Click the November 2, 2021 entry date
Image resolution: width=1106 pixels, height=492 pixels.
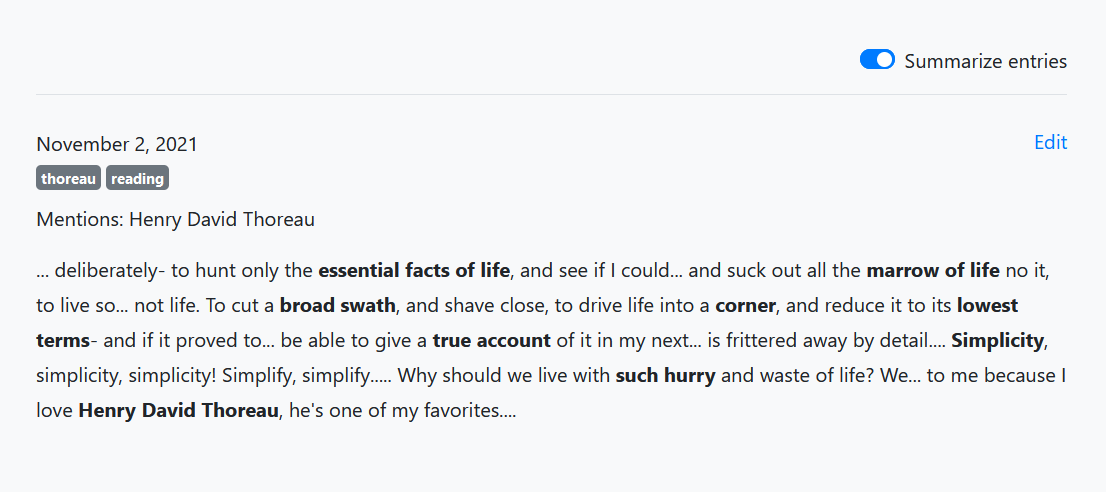pos(117,144)
